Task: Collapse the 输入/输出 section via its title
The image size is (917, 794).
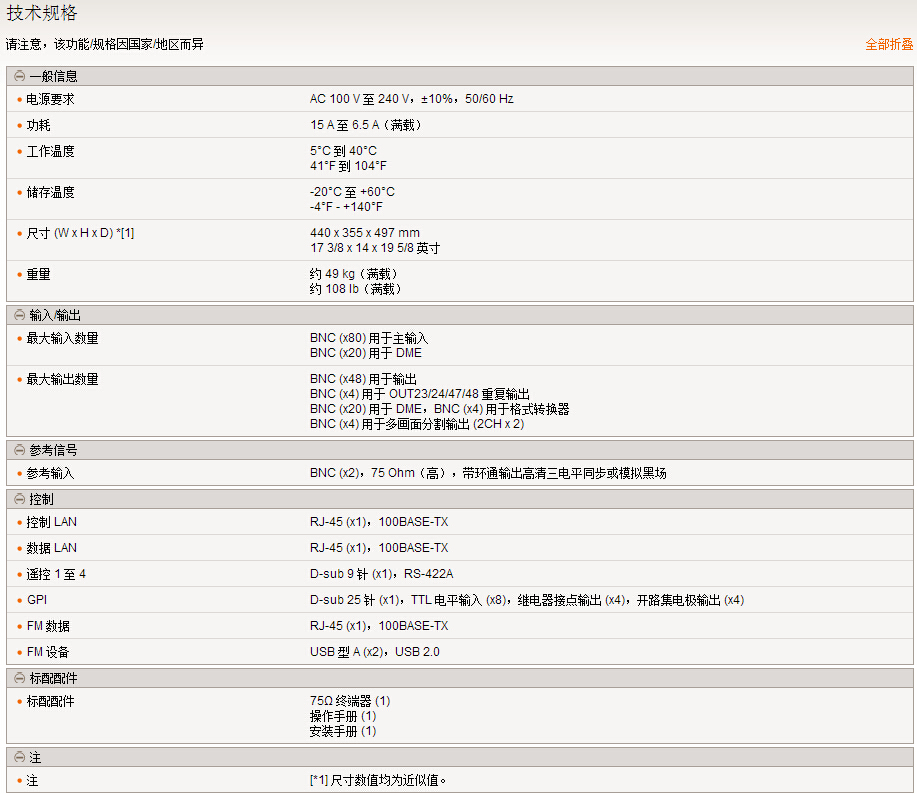Action: (x=55, y=315)
